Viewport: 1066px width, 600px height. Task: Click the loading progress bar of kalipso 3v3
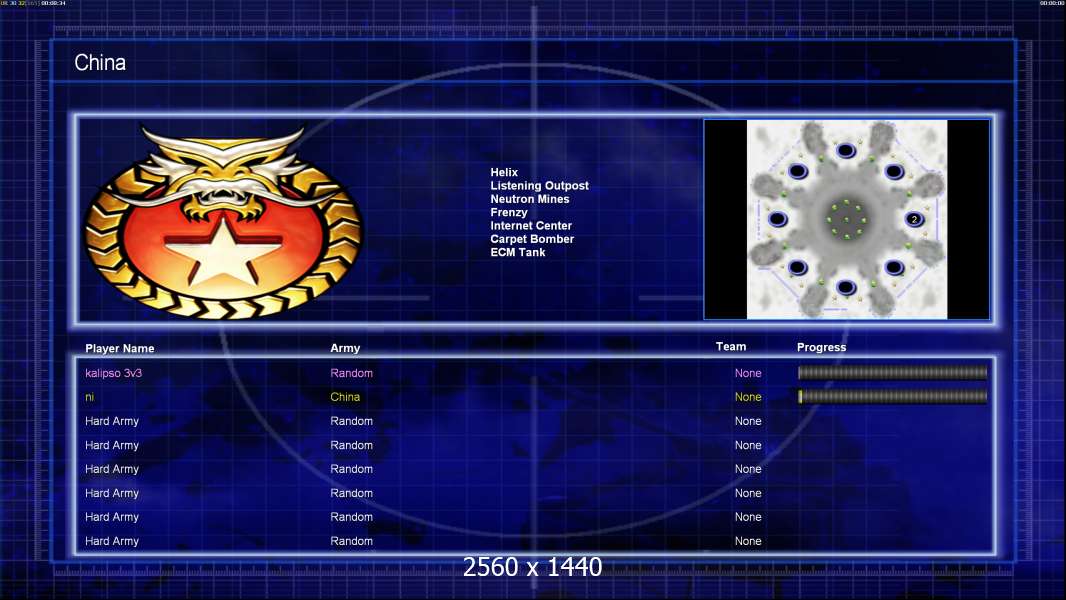tap(892, 372)
